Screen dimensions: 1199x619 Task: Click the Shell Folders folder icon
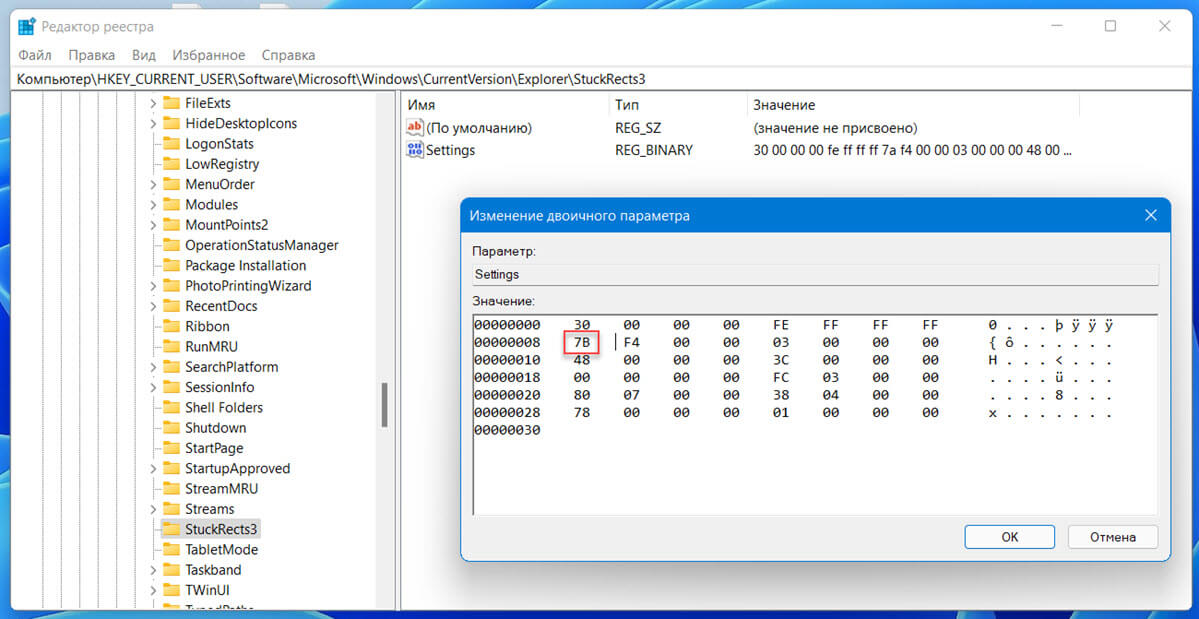tap(171, 407)
